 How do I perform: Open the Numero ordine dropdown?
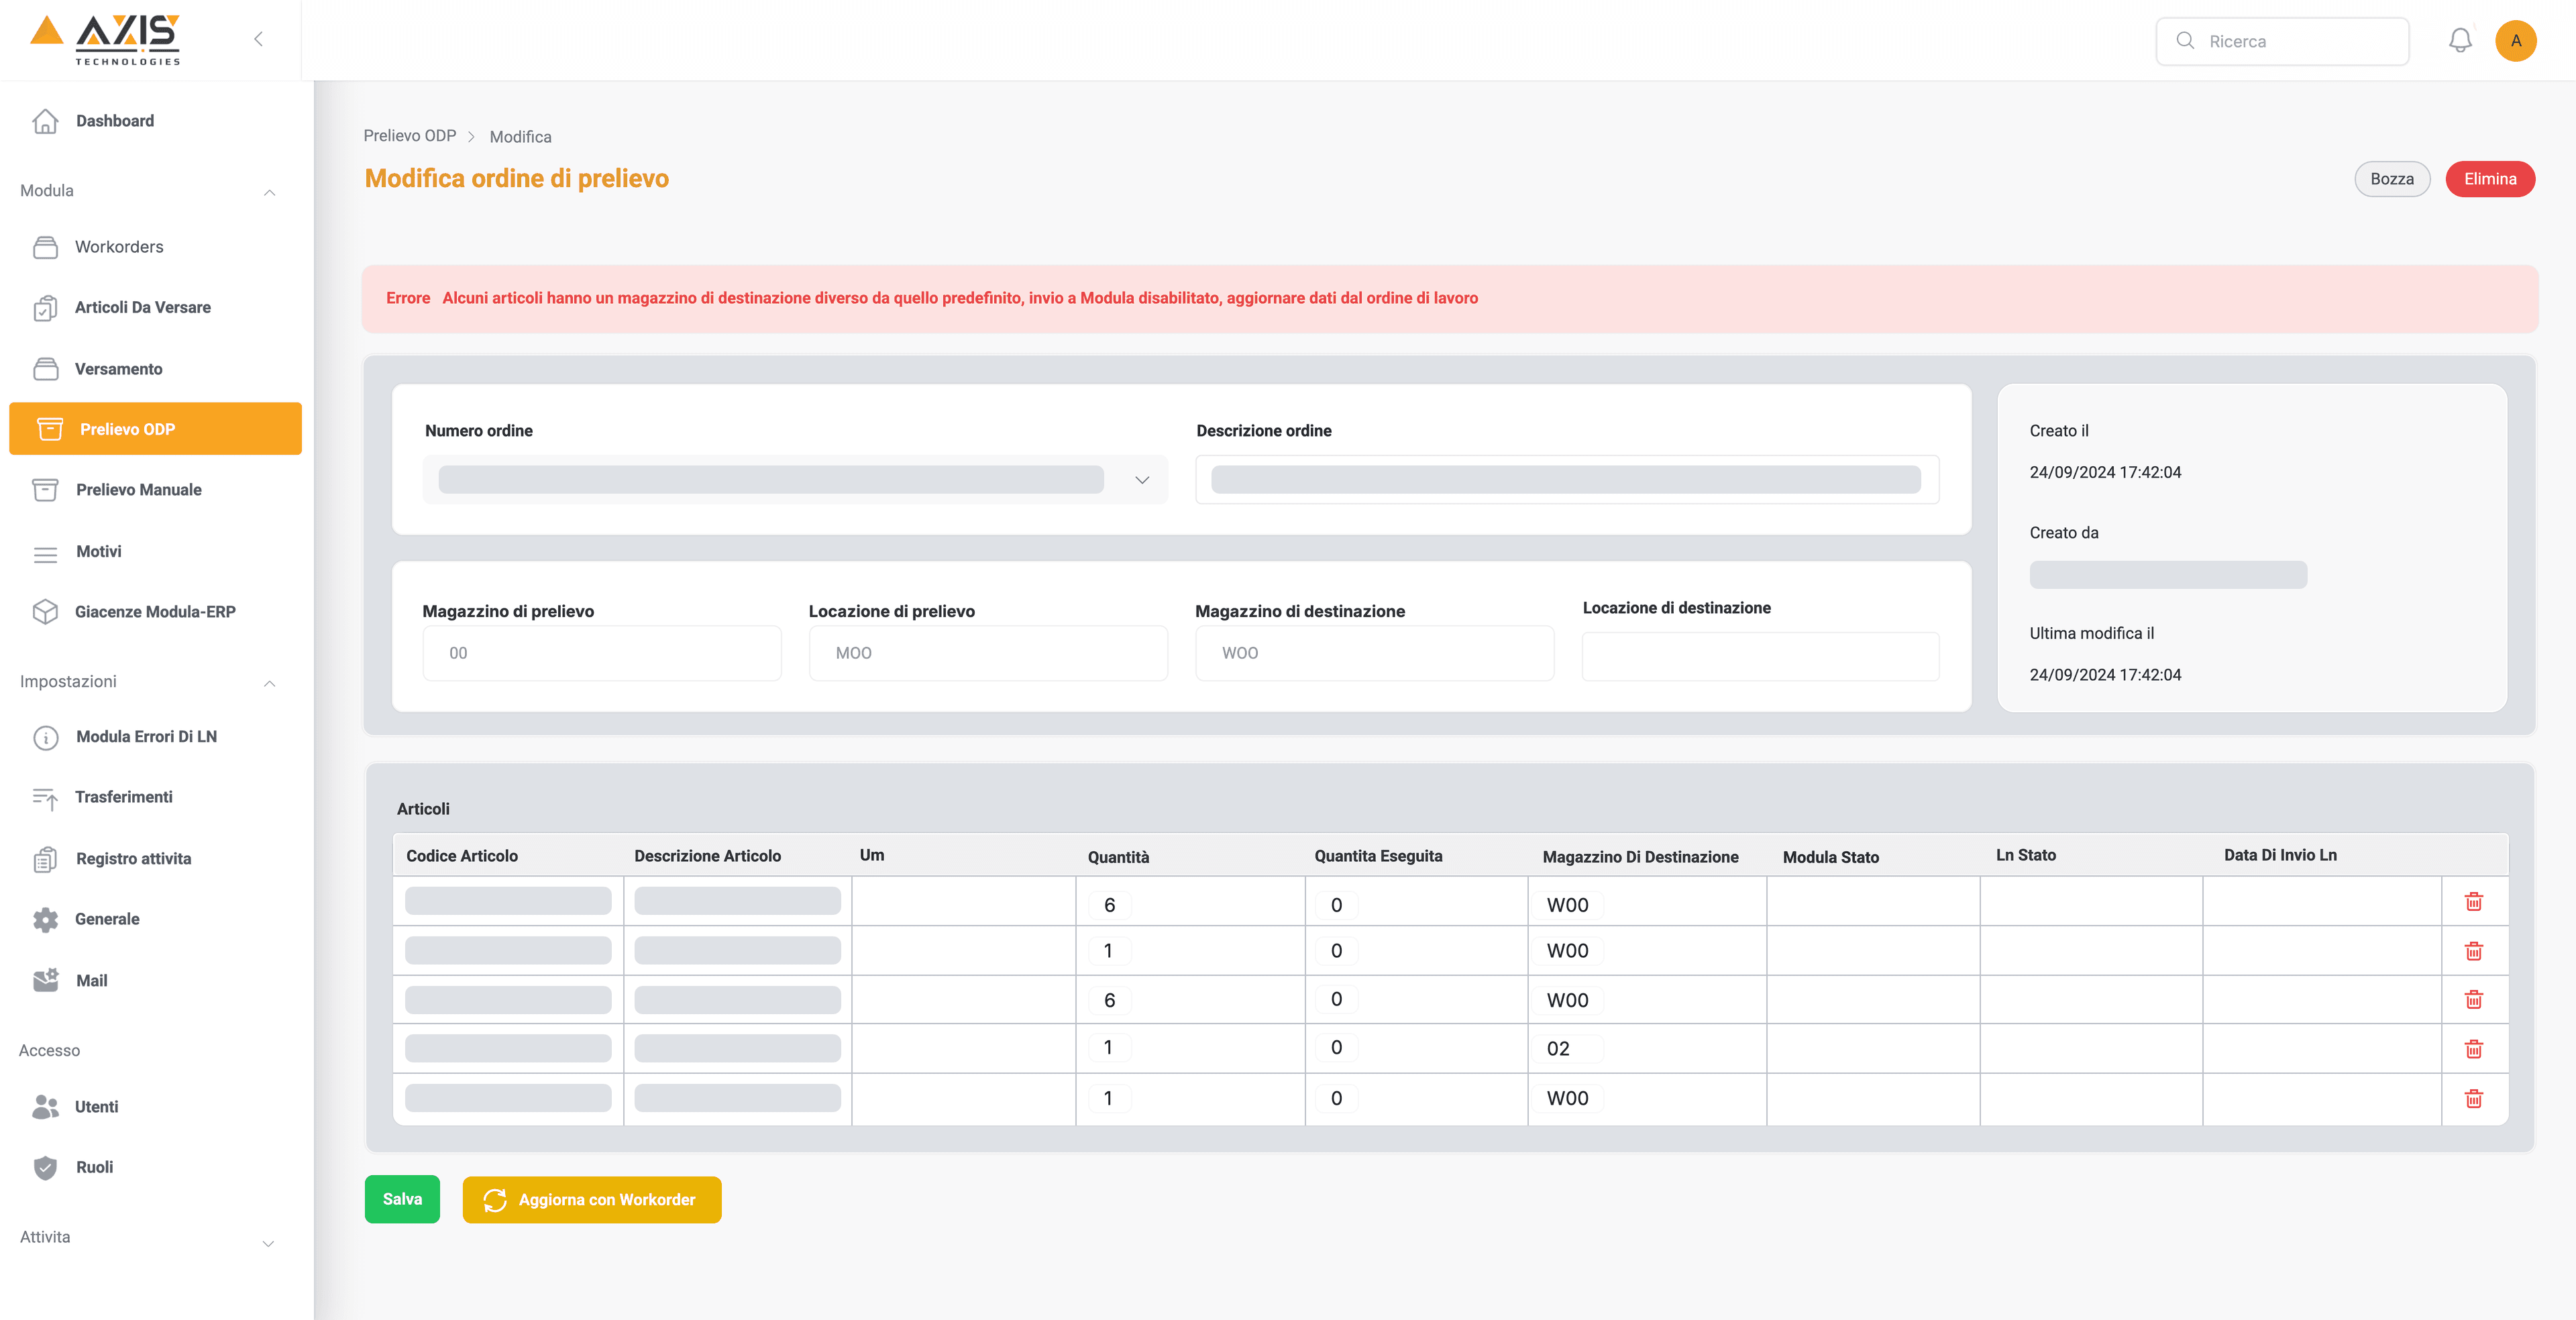1142,480
